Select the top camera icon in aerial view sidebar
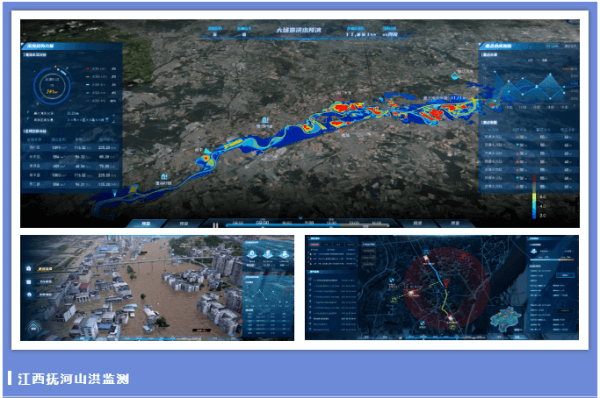 (29, 269)
